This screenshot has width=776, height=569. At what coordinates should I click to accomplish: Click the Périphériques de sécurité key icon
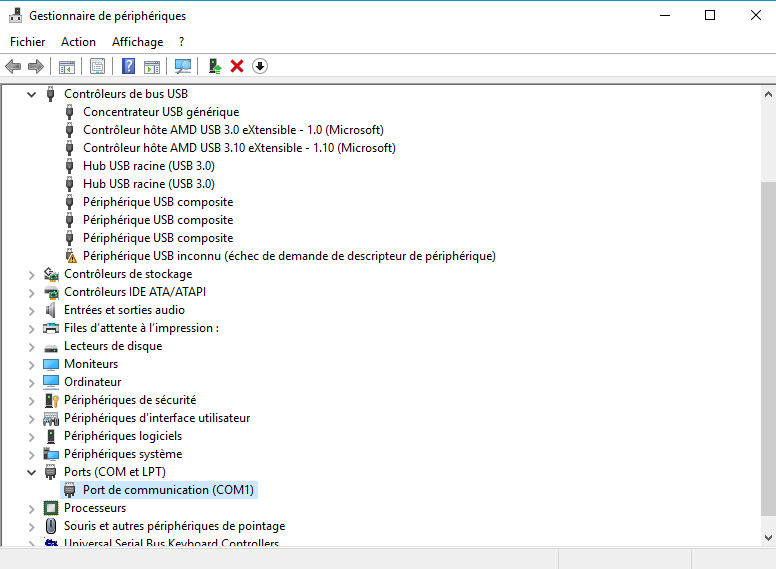(x=51, y=400)
